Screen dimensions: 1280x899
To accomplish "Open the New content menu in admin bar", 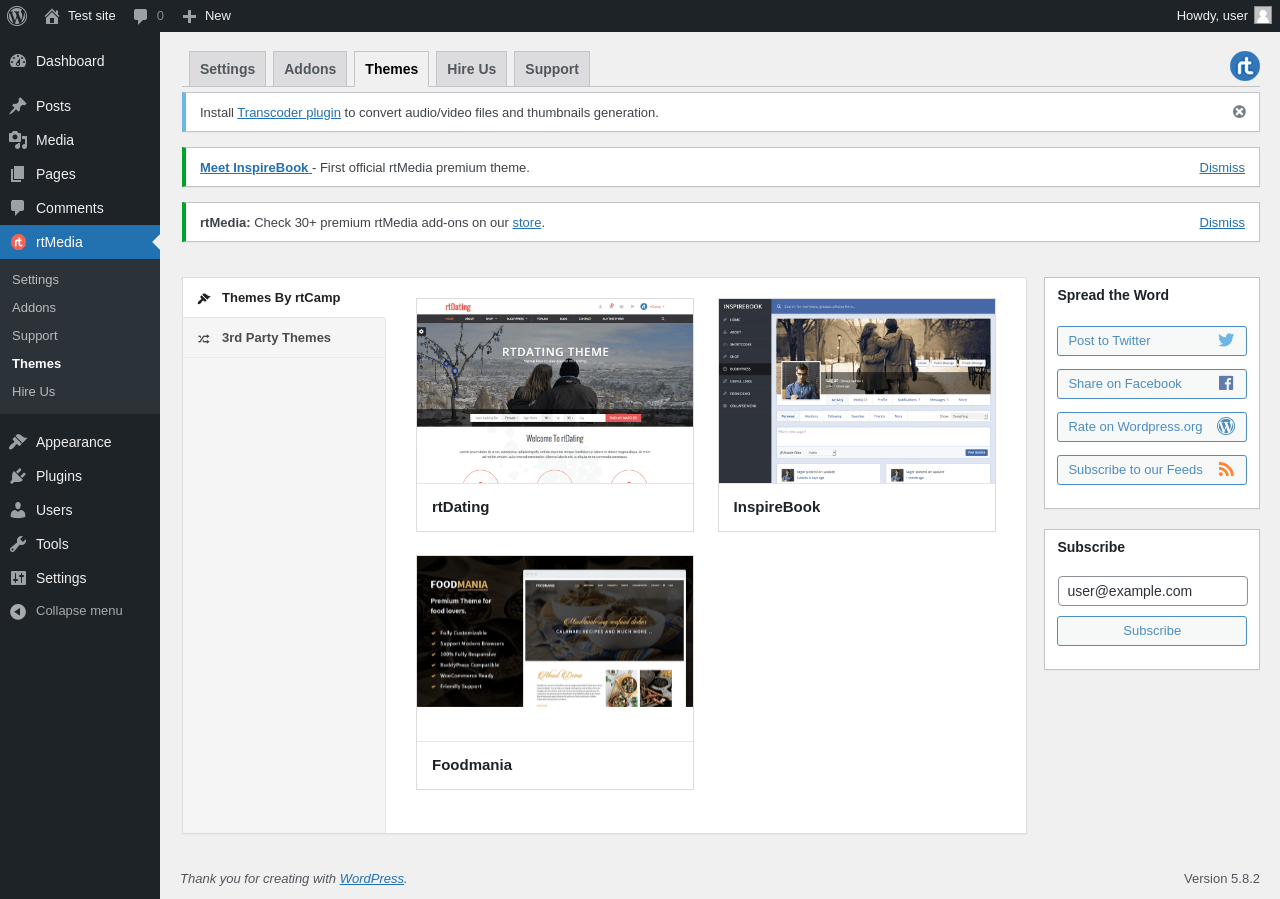I will pyautogui.click(x=207, y=16).
